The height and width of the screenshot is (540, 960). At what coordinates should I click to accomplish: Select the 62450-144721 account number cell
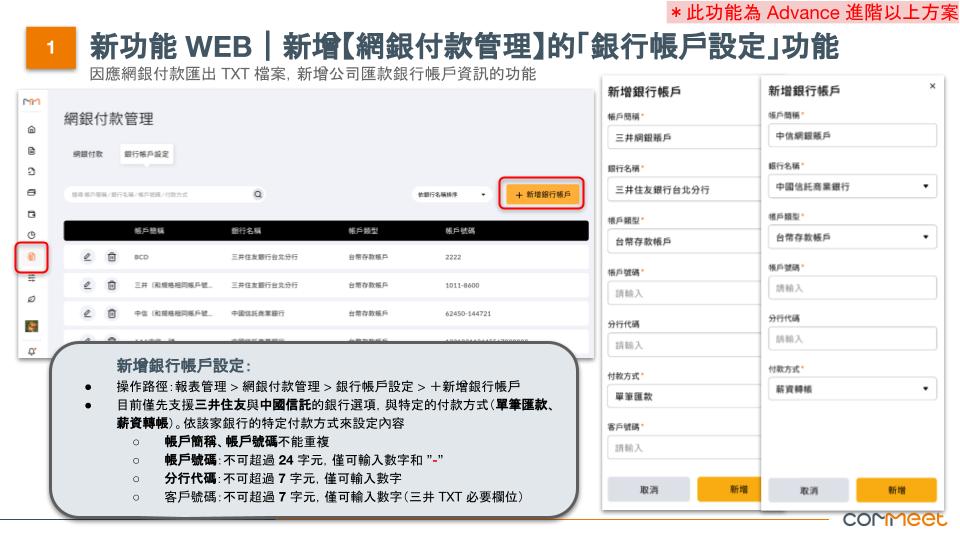click(x=468, y=313)
